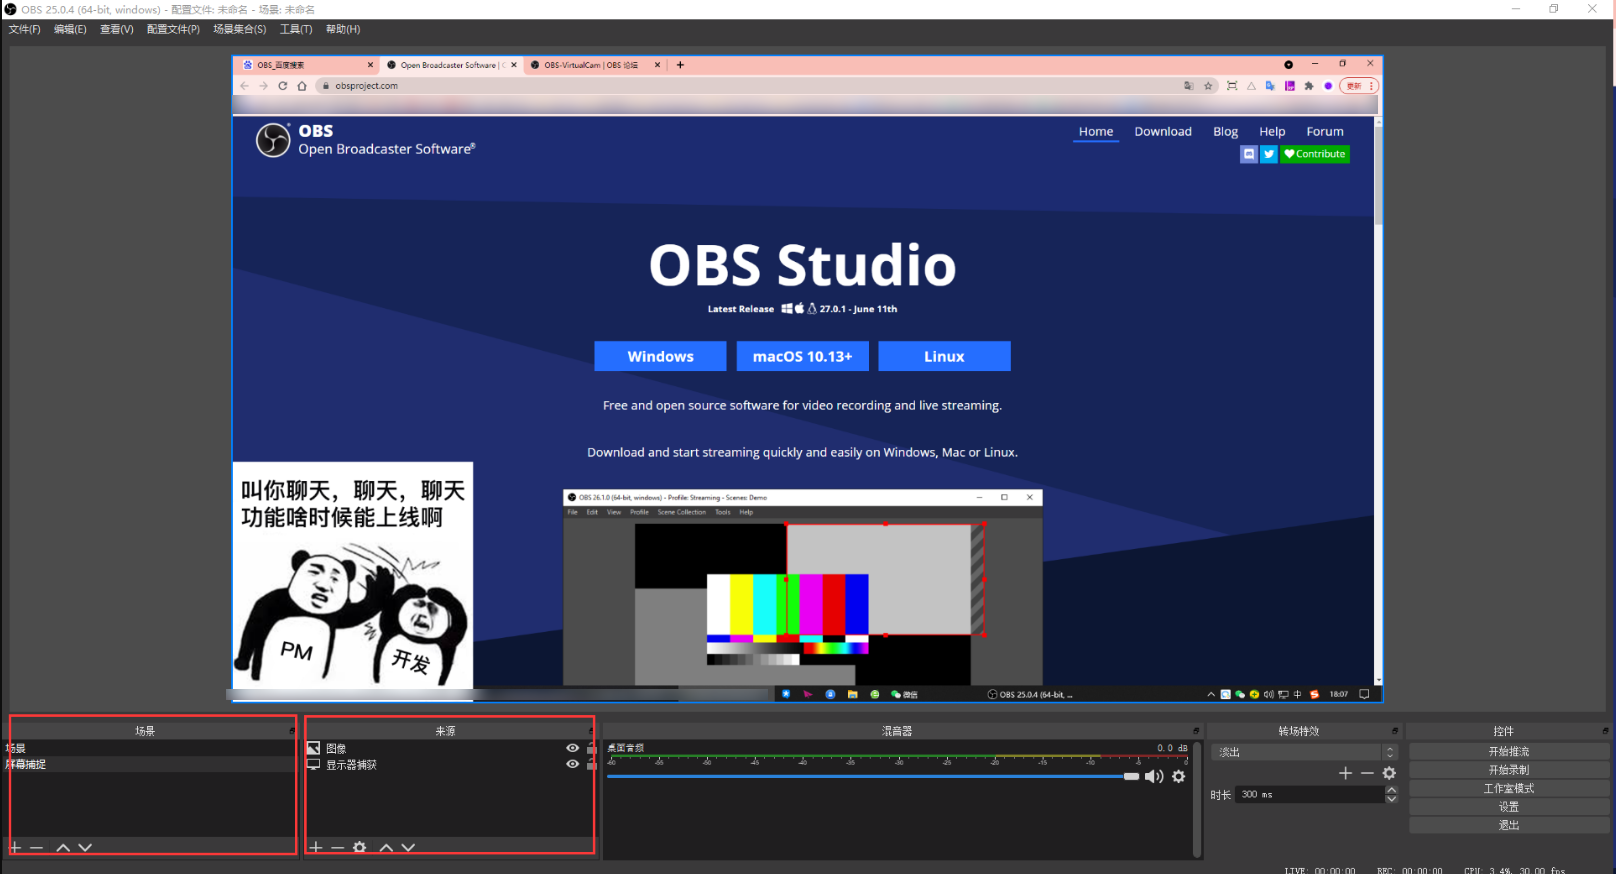Undock the 混音器 panel via float icon
This screenshot has width=1616, height=874.
coord(1196,731)
